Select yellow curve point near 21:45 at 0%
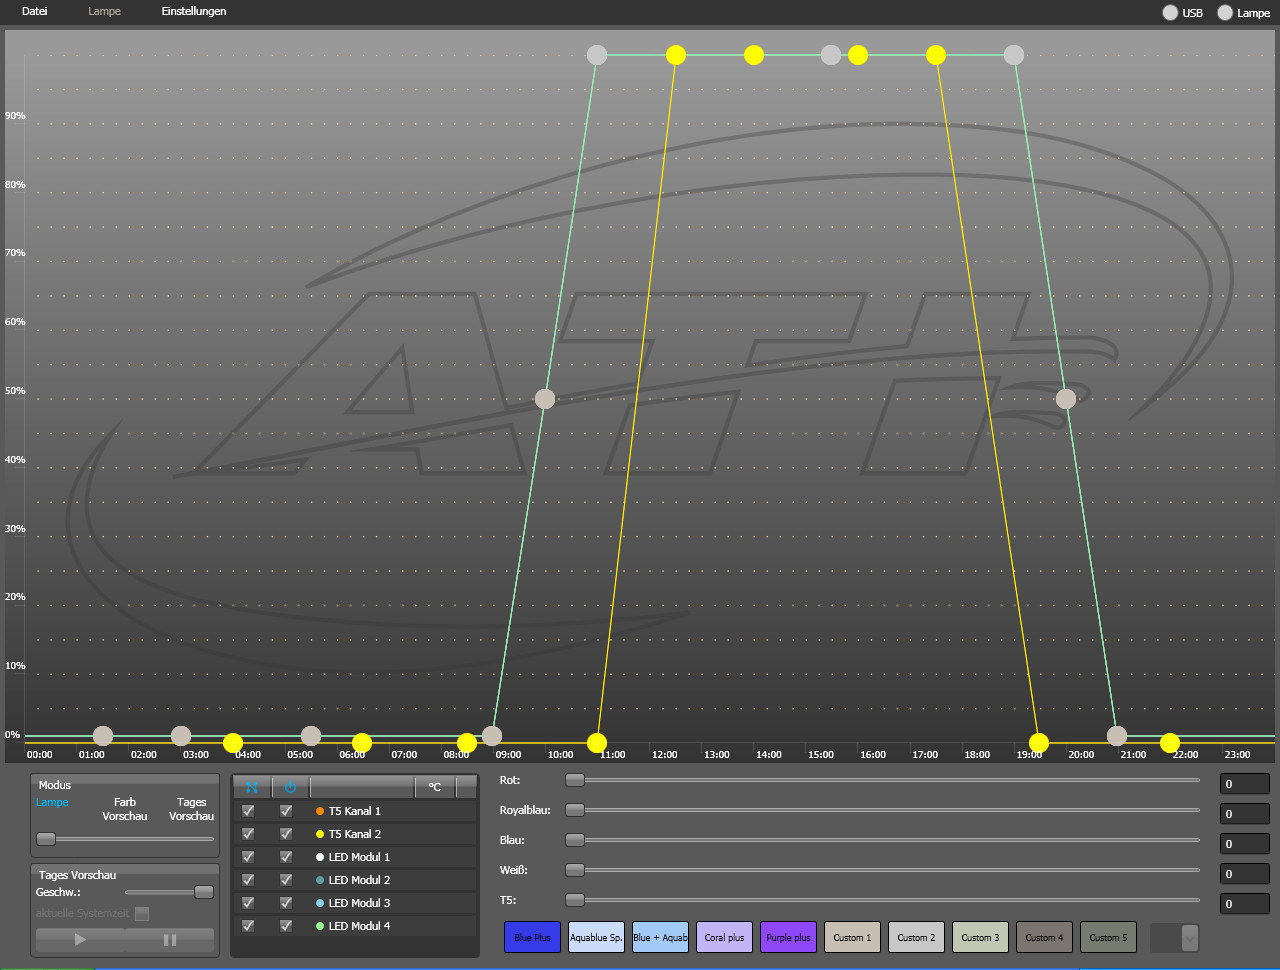Screen dimensions: 1280x970 pos(1170,743)
